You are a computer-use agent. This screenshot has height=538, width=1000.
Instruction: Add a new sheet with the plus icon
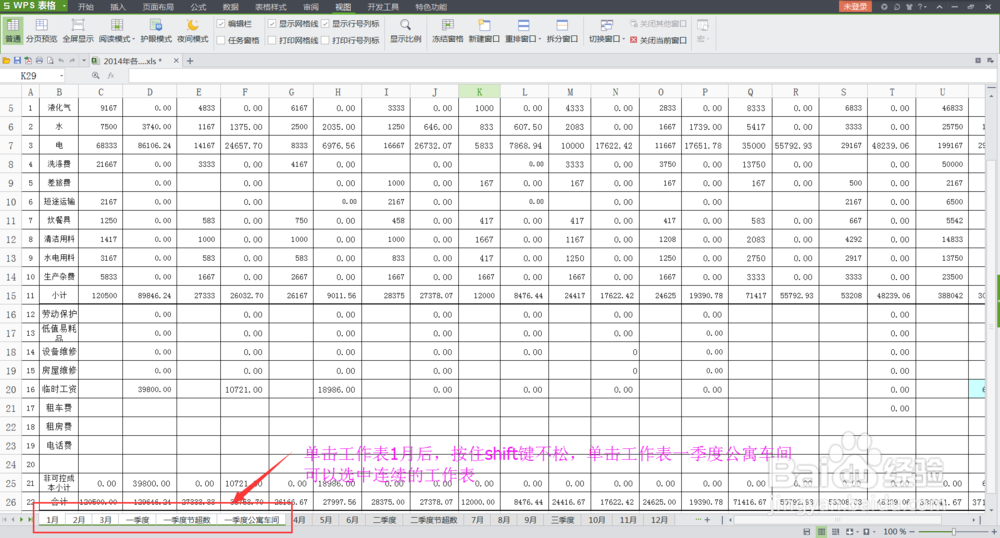pos(707,520)
